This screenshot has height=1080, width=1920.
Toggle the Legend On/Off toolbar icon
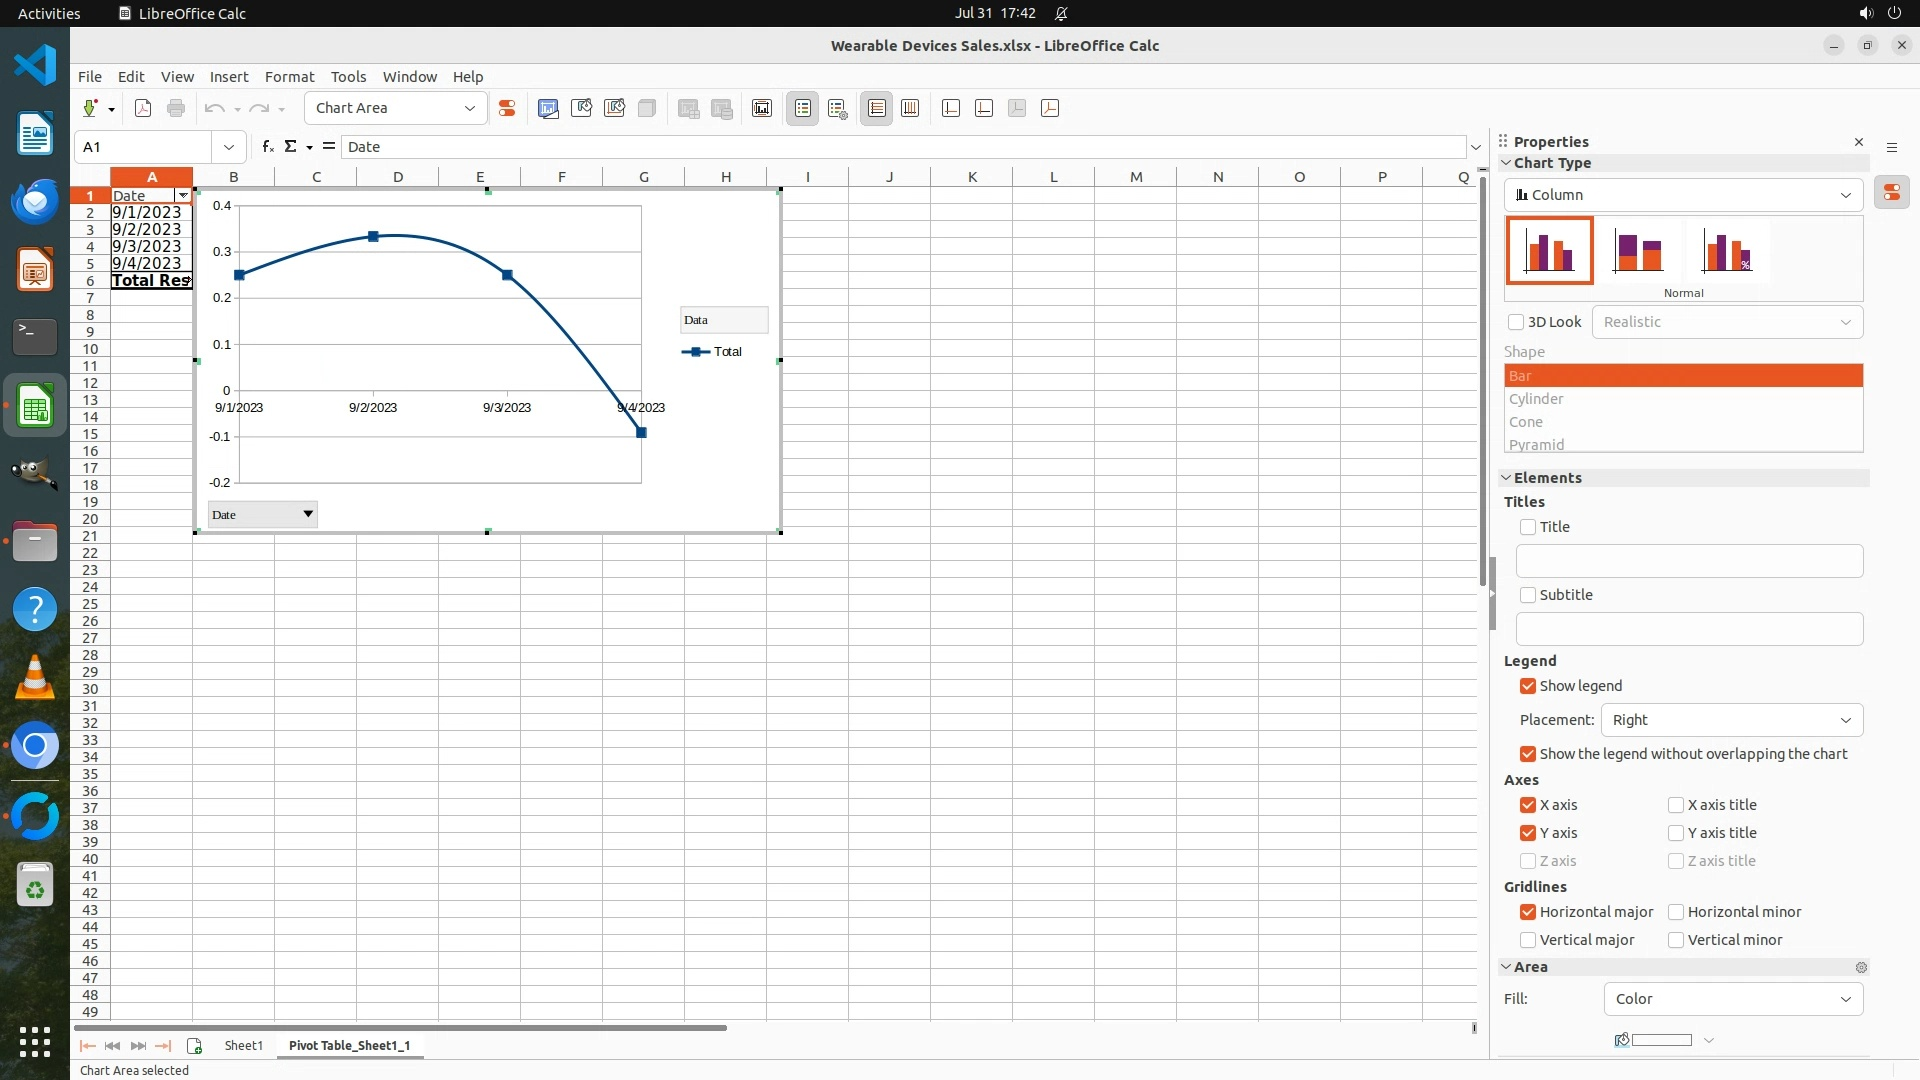point(803,109)
